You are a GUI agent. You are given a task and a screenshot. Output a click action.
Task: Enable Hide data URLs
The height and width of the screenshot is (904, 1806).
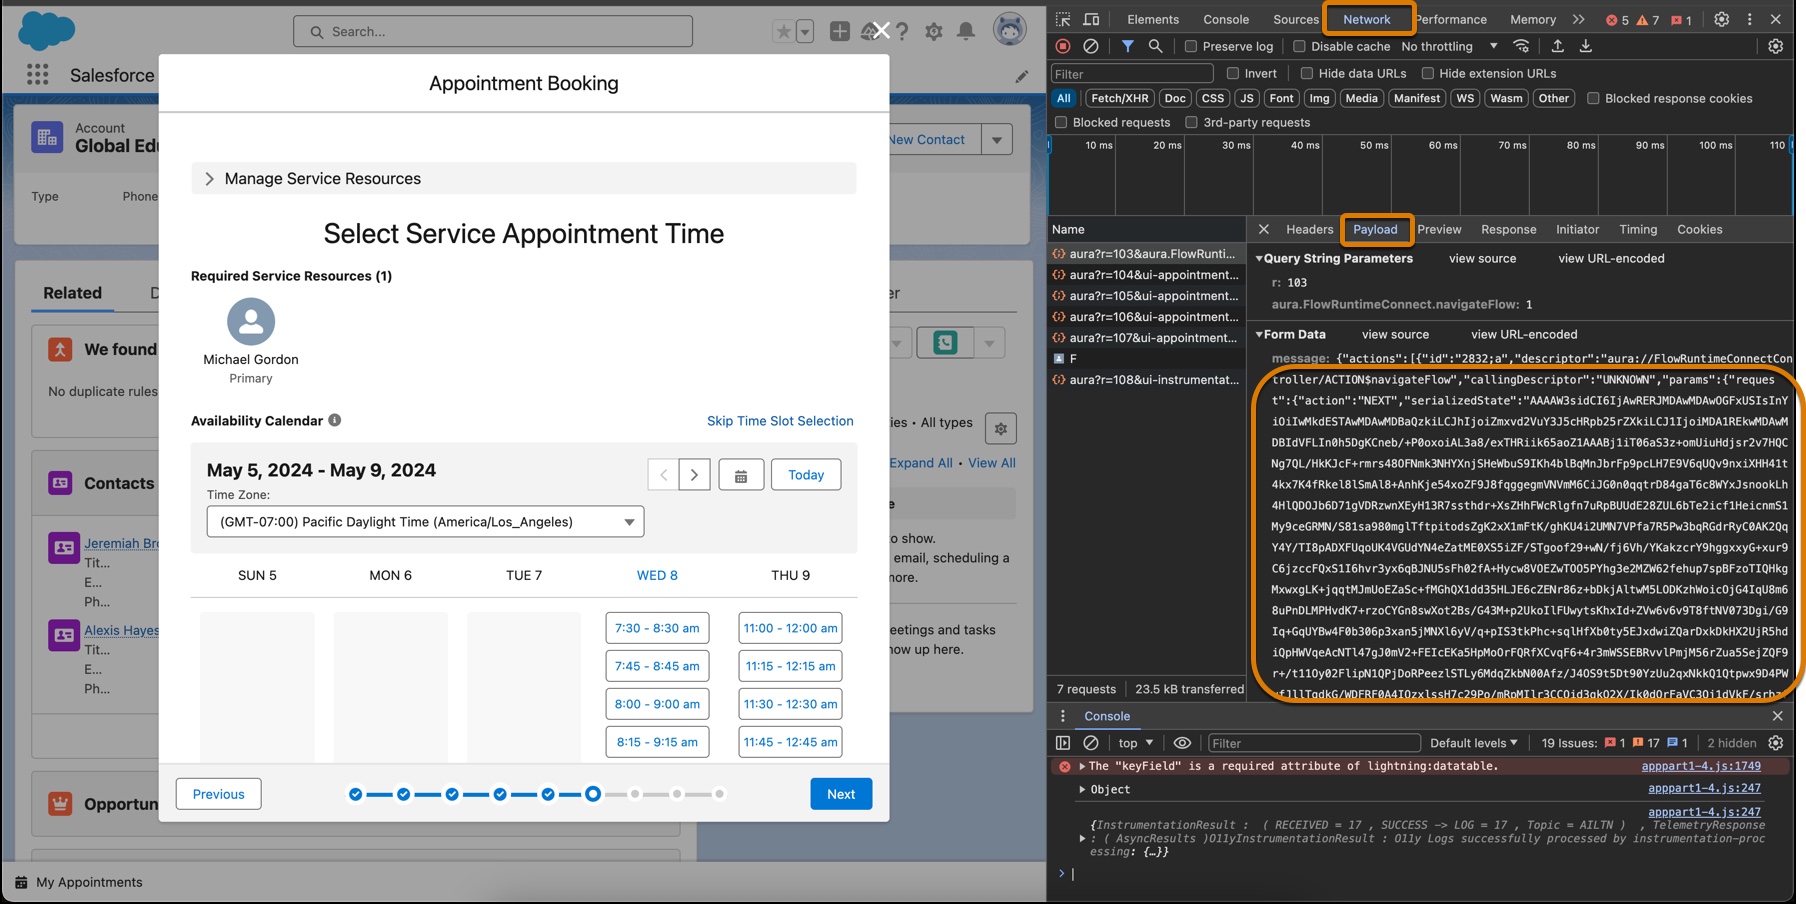tap(1308, 73)
